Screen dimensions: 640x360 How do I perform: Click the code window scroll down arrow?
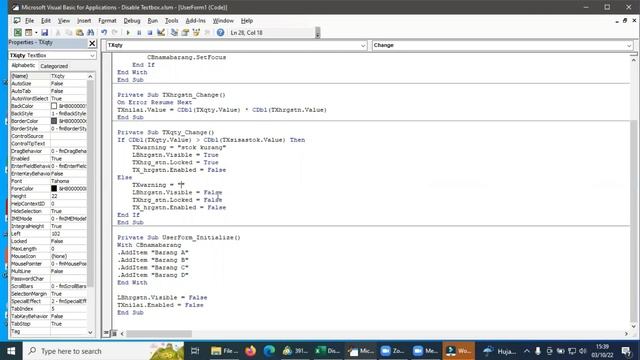(x=633, y=326)
